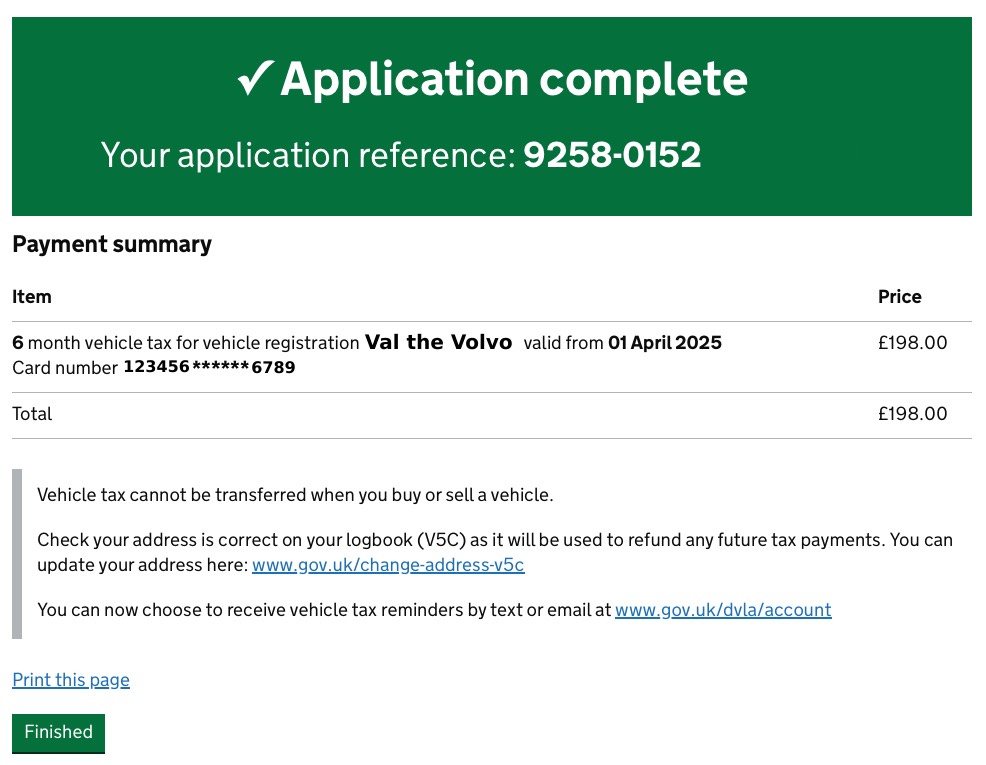Viewport: 986px width, 765px height.
Task: Click the Price column header
Action: tap(899, 297)
